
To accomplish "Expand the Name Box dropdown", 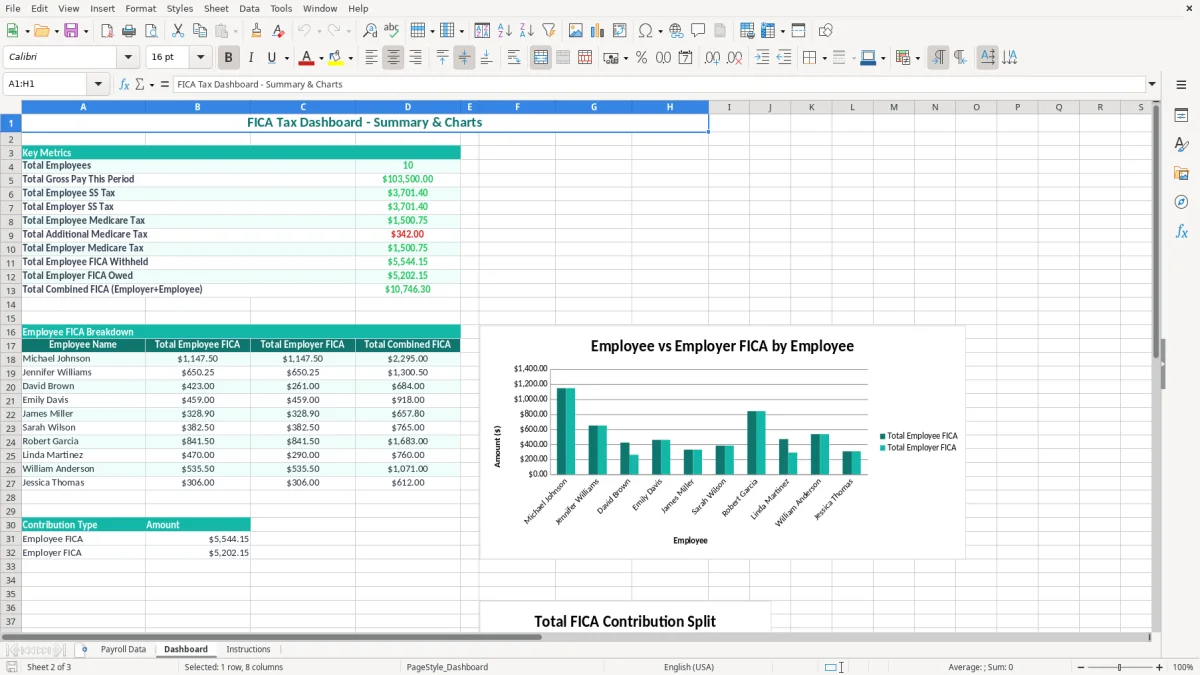I will tap(98, 84).
